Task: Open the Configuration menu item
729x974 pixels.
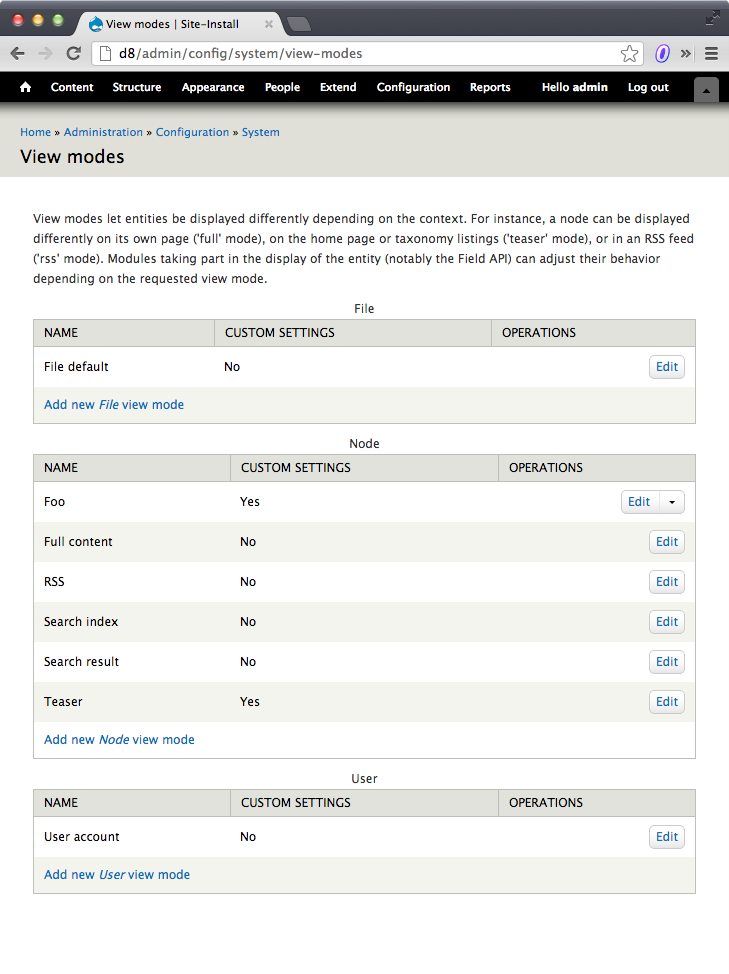Action: [413, 88]
